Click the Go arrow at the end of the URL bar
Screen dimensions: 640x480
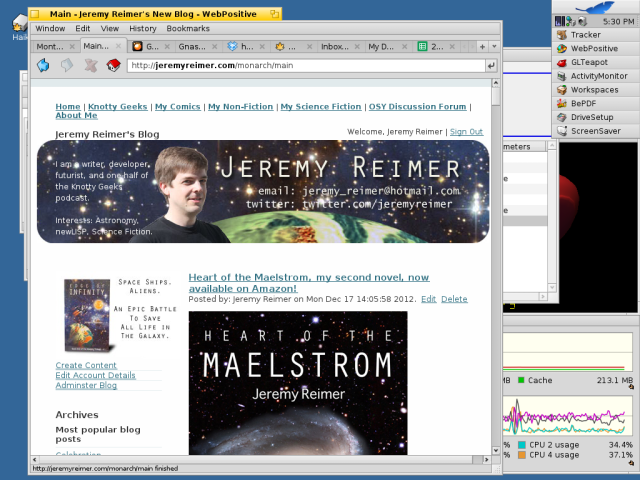pos(491,65)
